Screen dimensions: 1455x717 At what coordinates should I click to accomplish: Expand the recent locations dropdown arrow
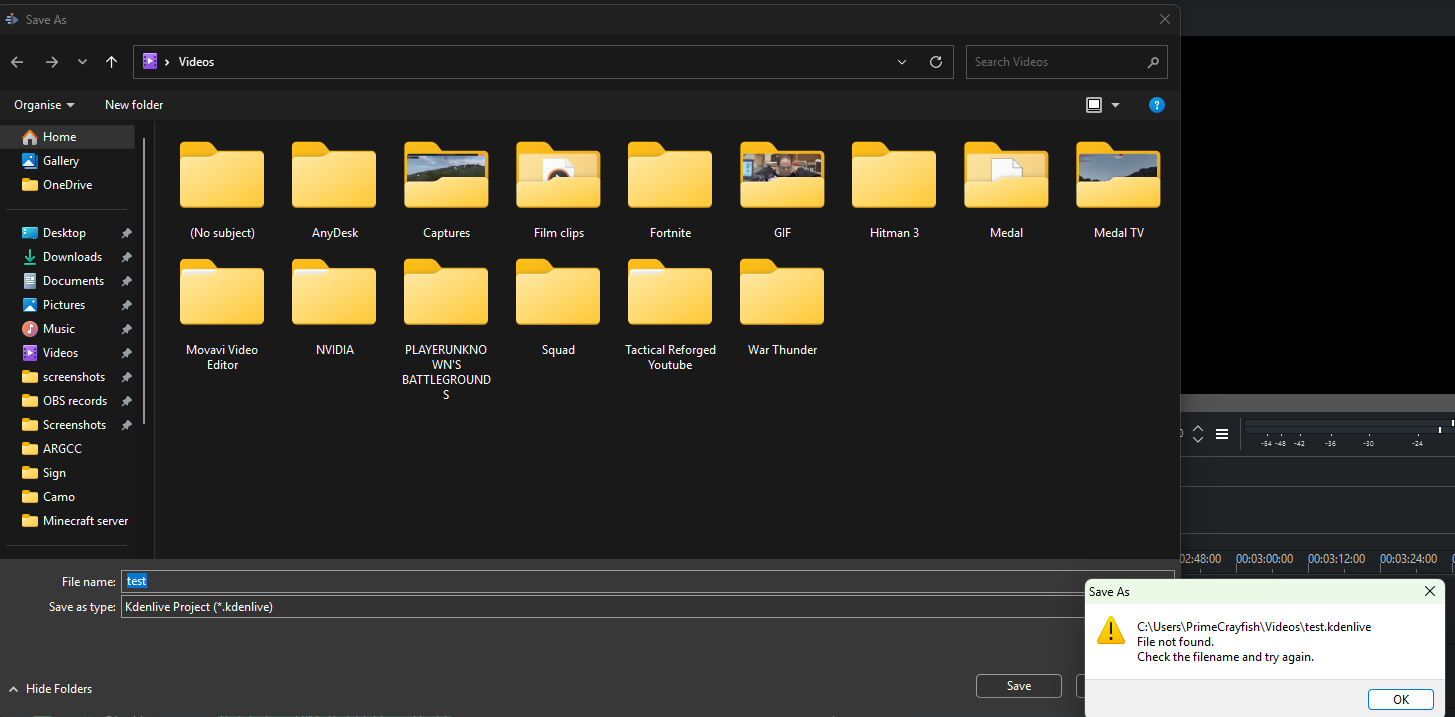tap(82, 62)
